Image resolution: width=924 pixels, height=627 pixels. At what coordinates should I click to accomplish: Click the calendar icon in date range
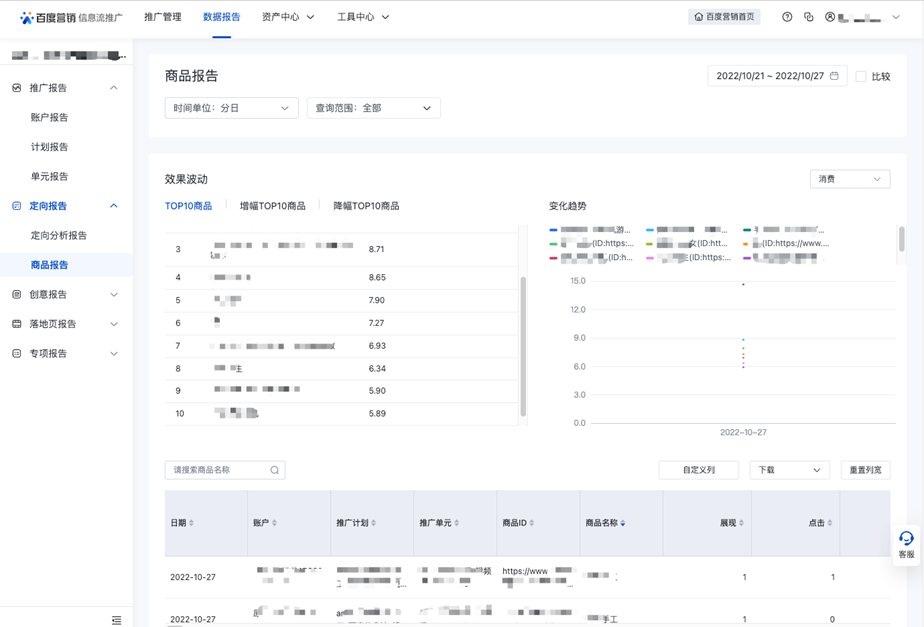[834, 76]
